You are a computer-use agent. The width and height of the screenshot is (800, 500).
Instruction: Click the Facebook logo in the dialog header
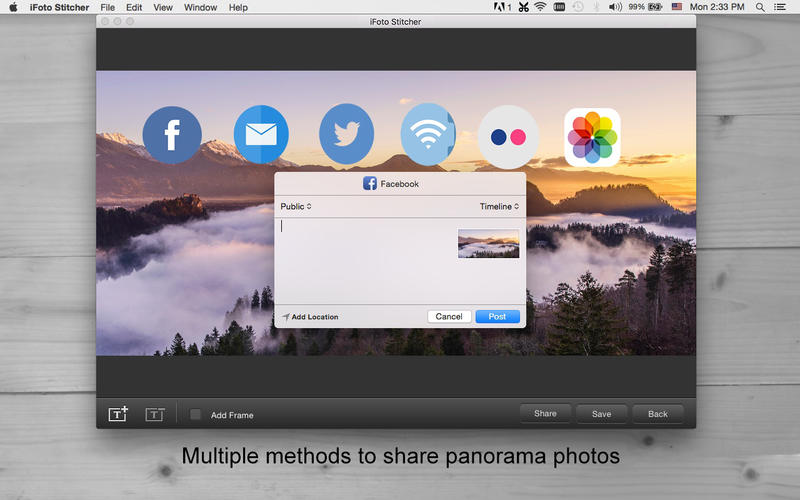(x=370, y=183)
